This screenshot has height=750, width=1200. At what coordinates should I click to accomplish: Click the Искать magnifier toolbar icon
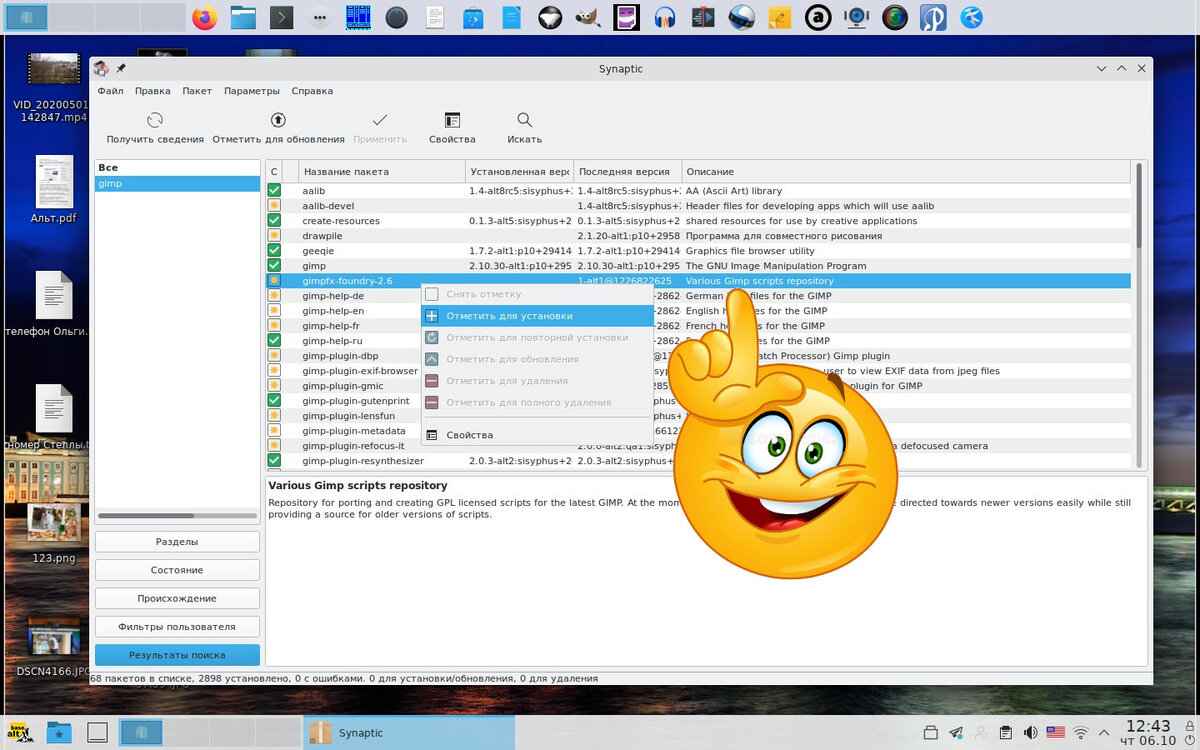click(524, 120)
